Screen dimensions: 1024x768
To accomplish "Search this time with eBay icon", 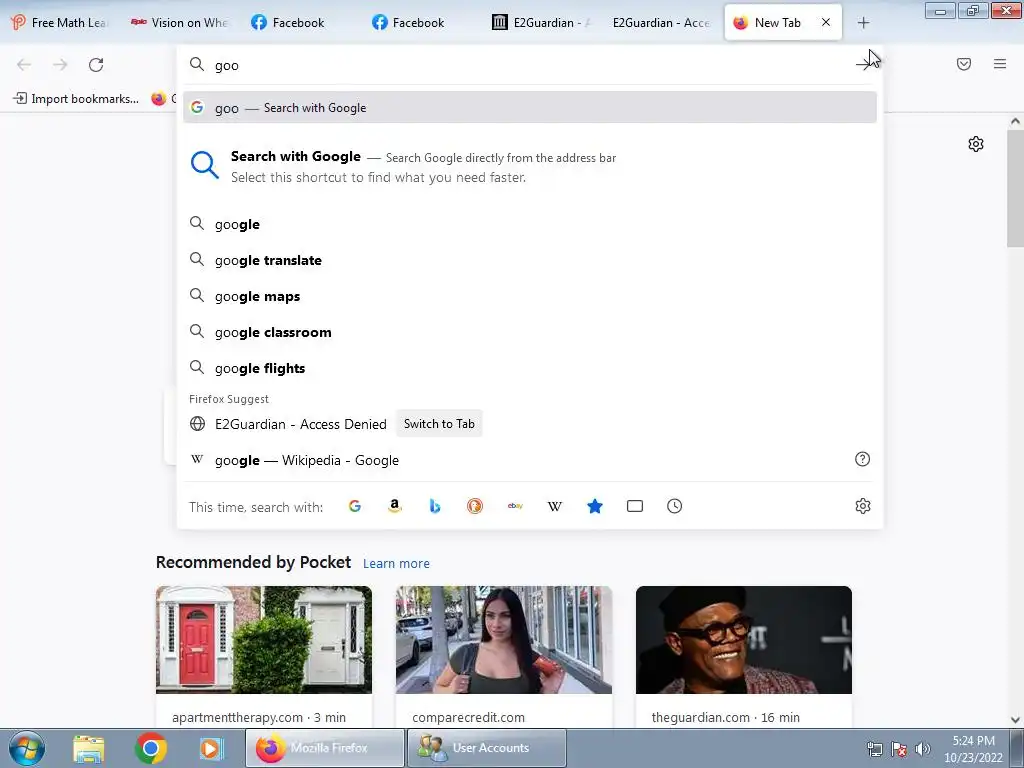I will pos(515,506).
